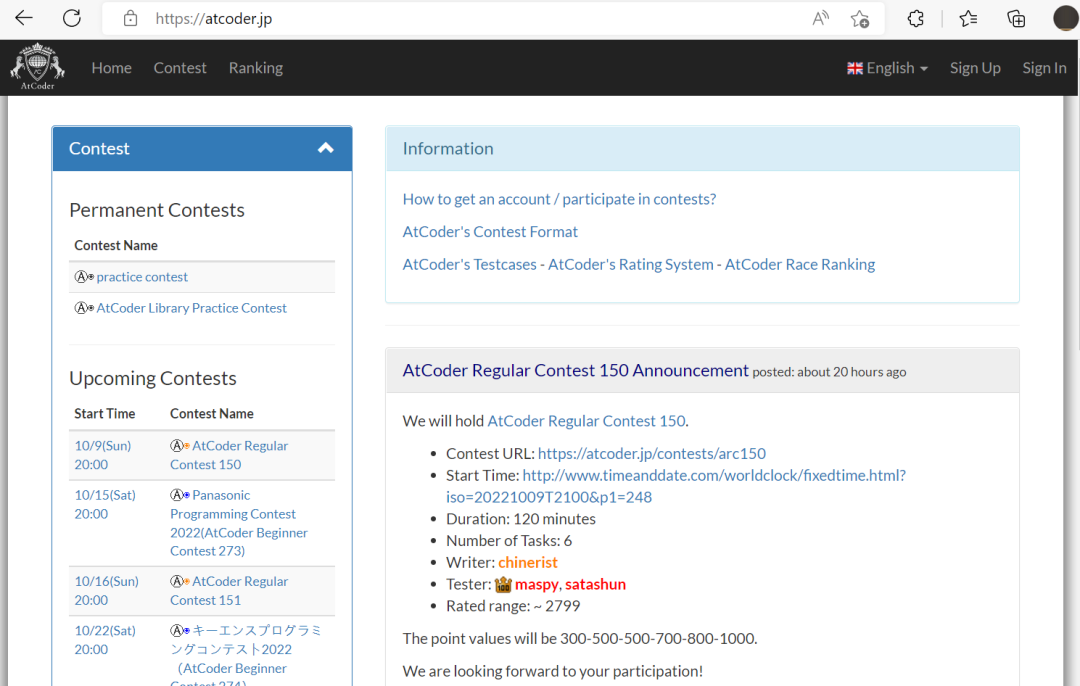This screenshot has height=686, width=1080.
Task: Open AtCoder Race Ranking link
Action: (x=800, y=264)
